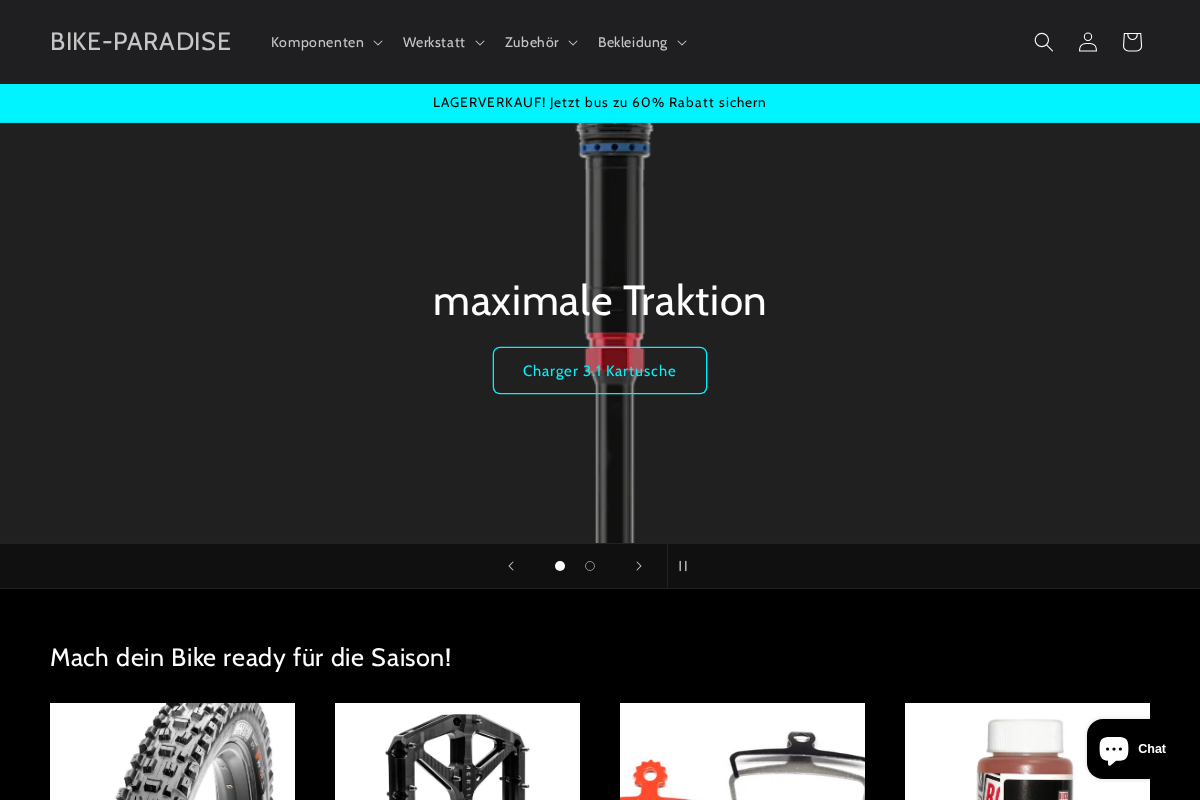Click the account login icon
This screenshot has height=800, width=1200.
pyautogui.click(x=1088, y=42)
